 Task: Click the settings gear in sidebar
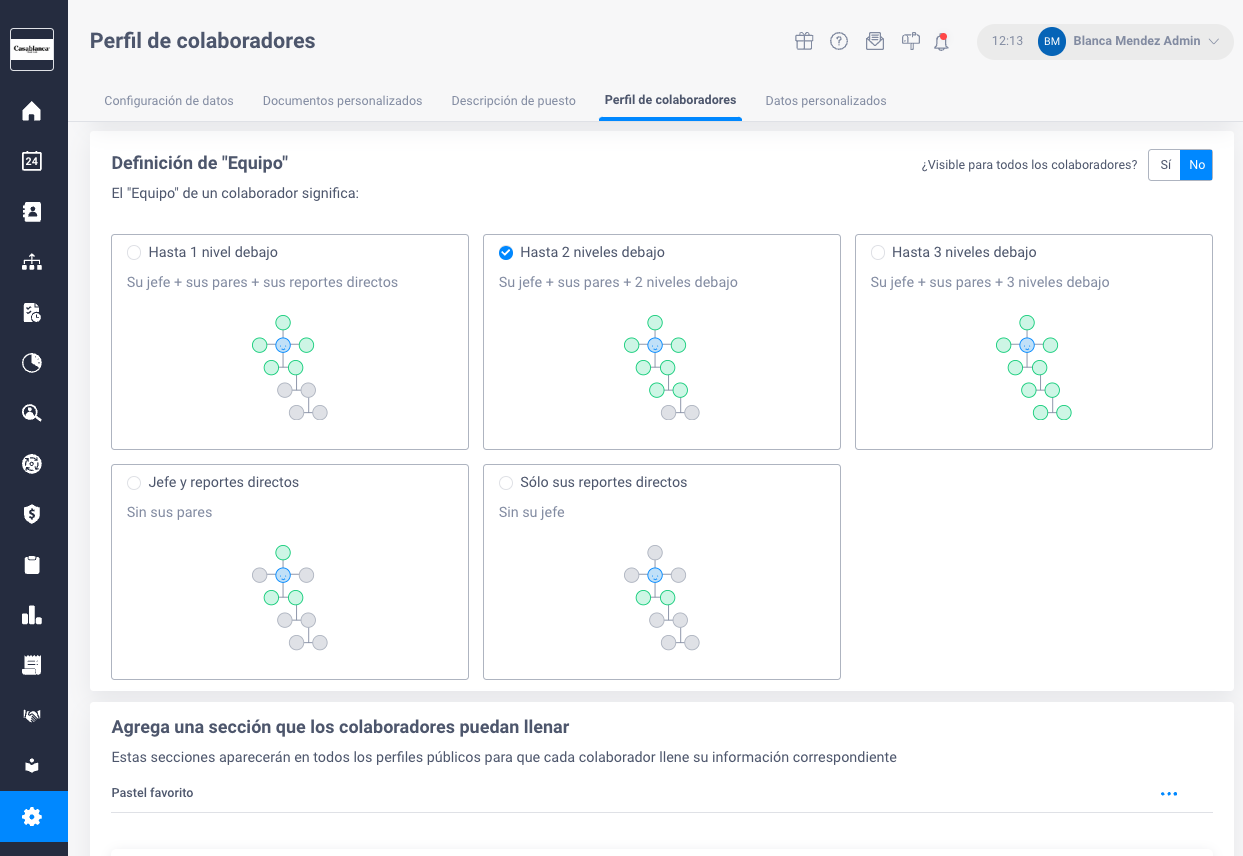click(32, 817)
